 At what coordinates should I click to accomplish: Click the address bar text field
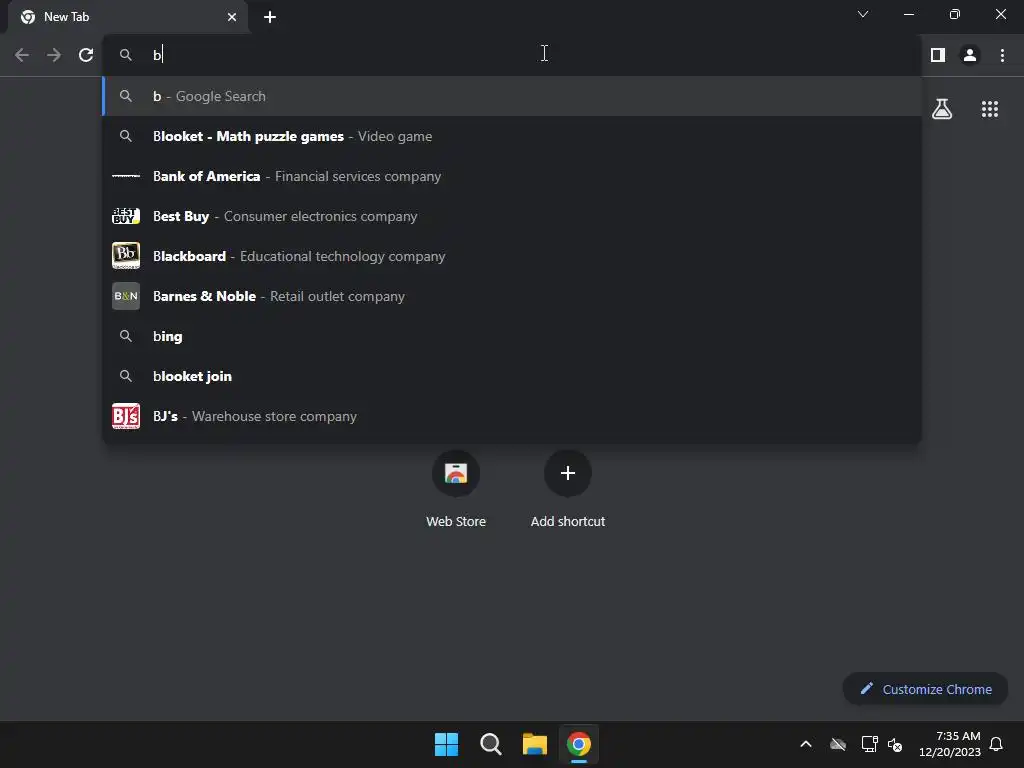(512, 55)
